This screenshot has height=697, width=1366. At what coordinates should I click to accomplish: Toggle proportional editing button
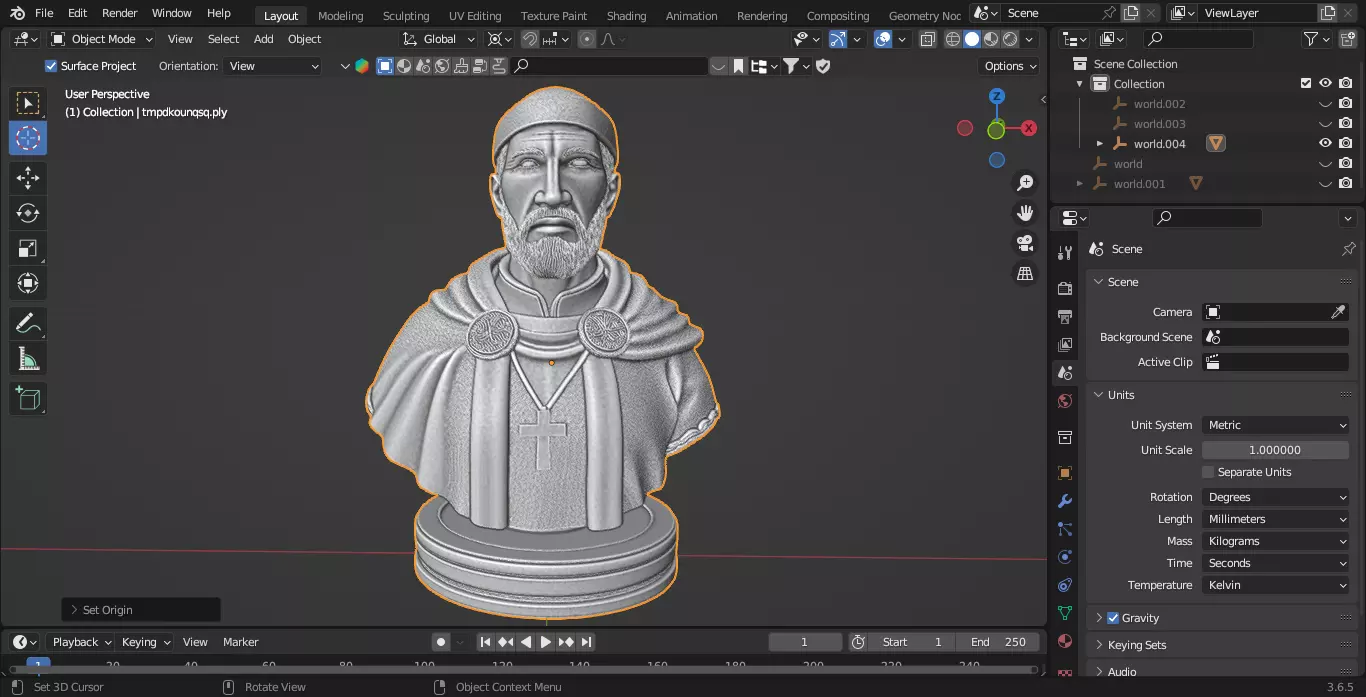[x=587, y=39]
